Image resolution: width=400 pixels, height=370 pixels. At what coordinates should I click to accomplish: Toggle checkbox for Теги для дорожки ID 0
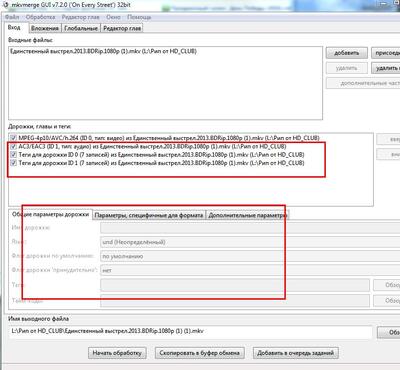13,155
